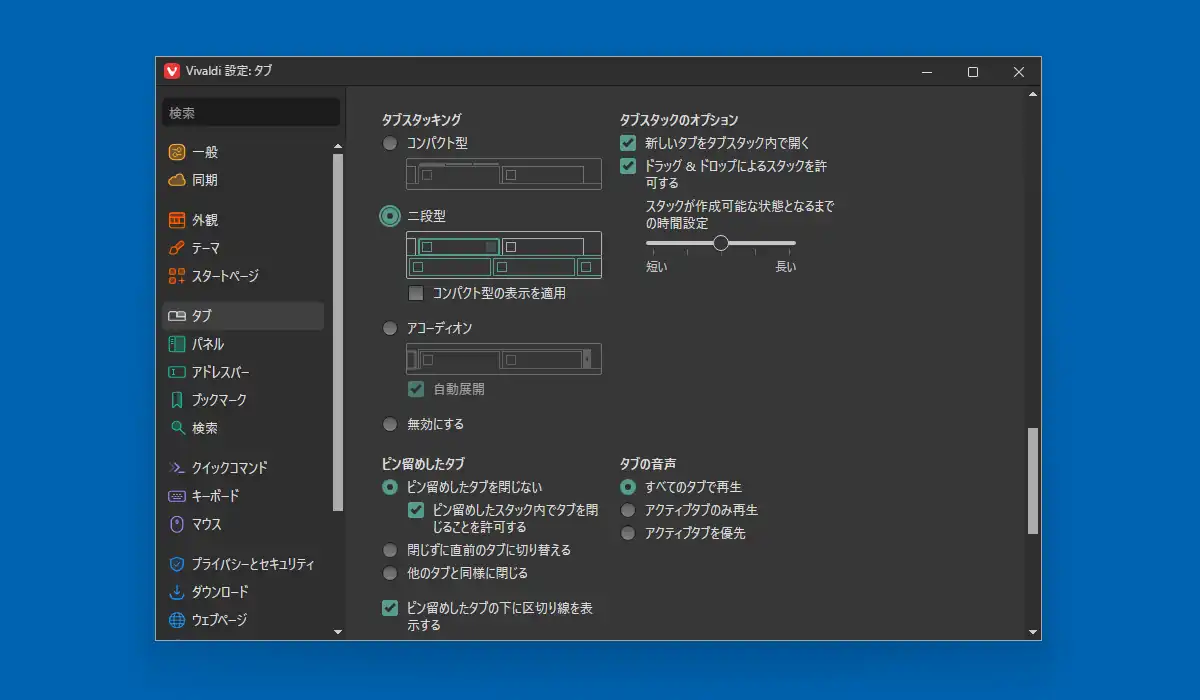Open the ダウンロード icon

pos(177,592)
